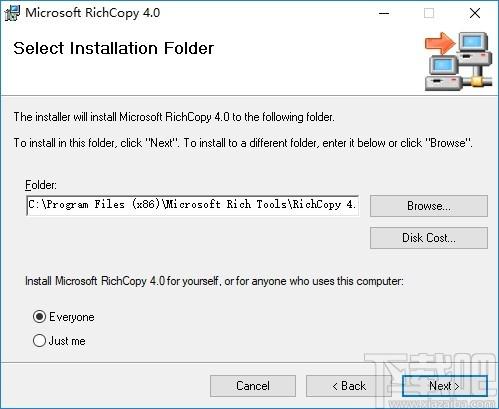Screen dimensions: 499x409
Task: Click the Microsoft RichCopy 4.0 title bar text
Action: tap(93, 13)
